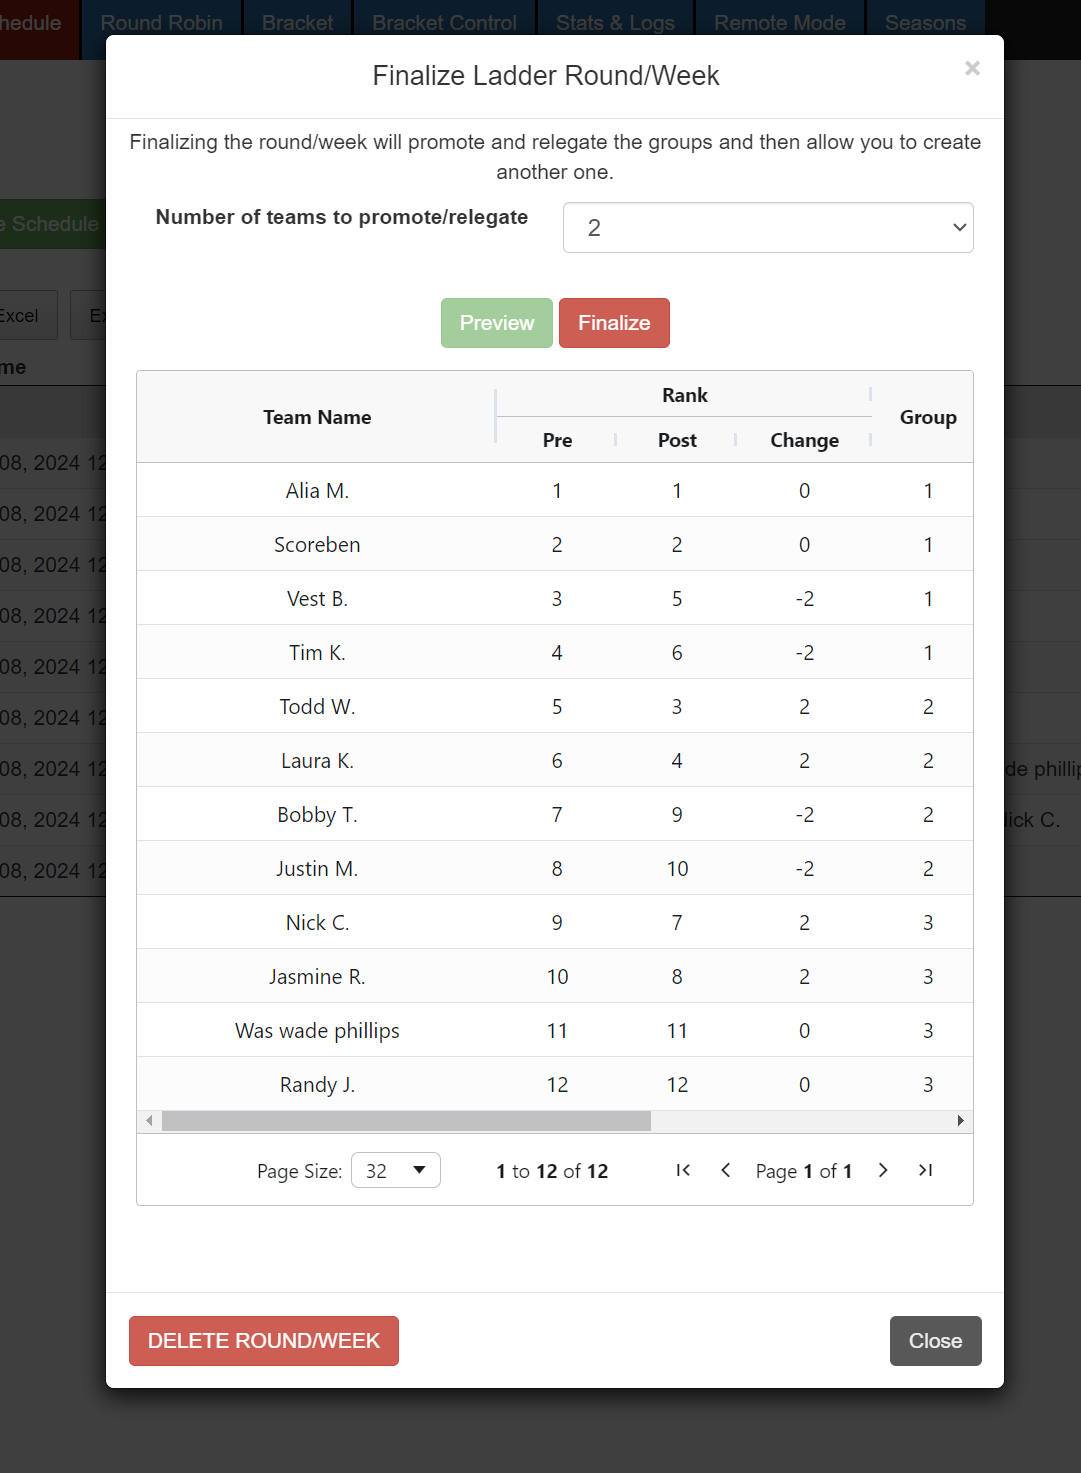This screenshot has width=1081, height=1473.
Task: Click the gray Close button
Action: [935, 1341]
